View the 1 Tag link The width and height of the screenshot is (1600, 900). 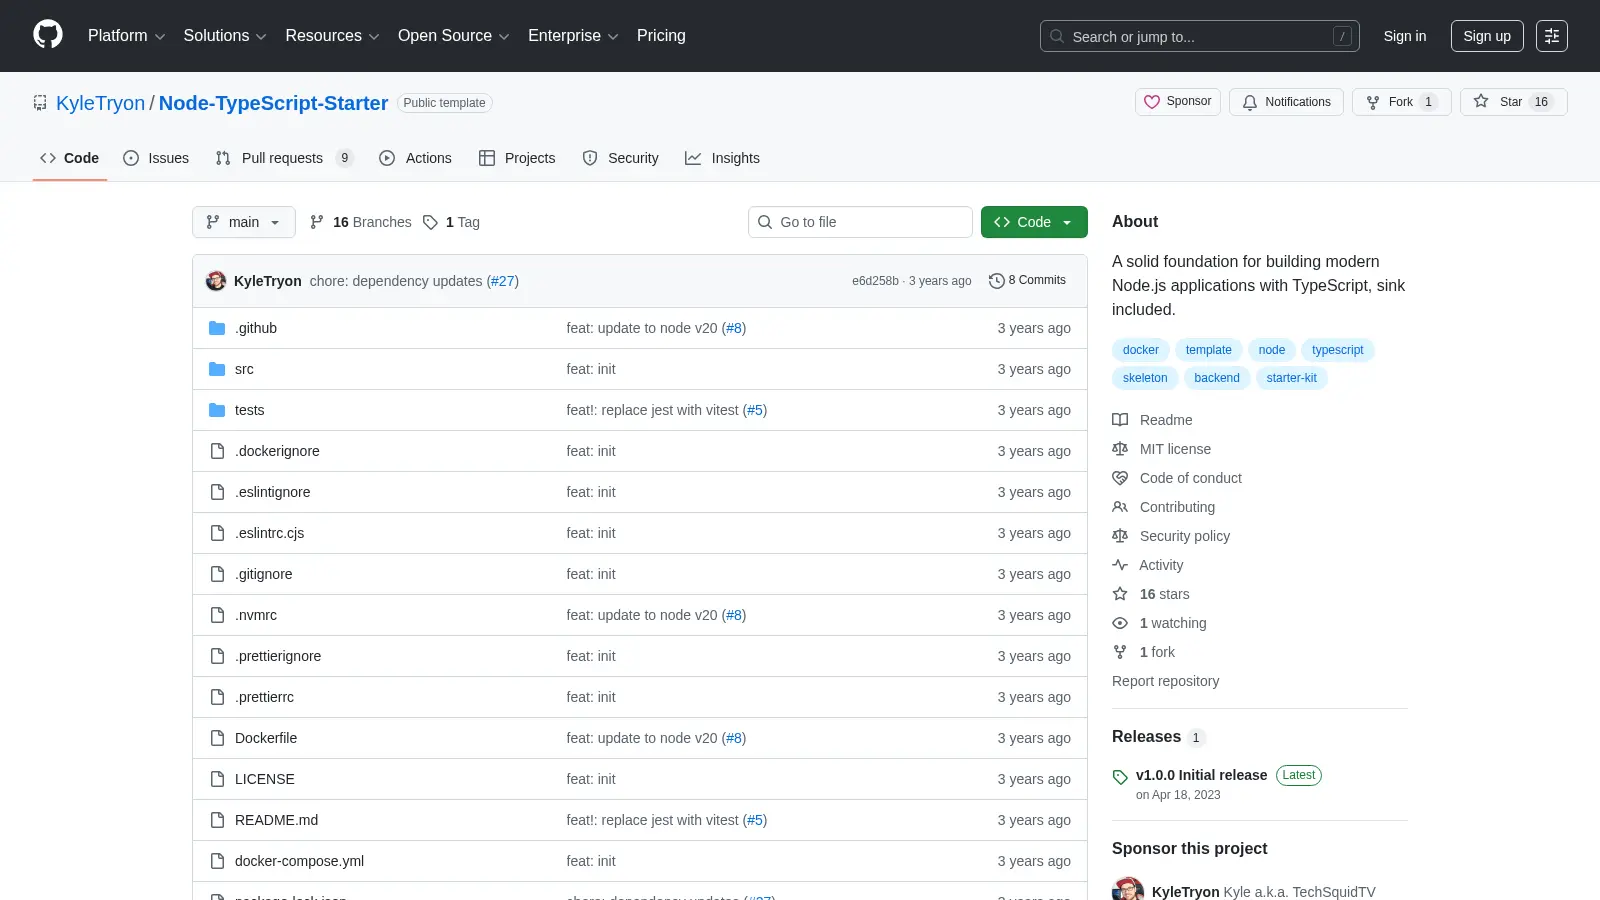click(451, 222)
